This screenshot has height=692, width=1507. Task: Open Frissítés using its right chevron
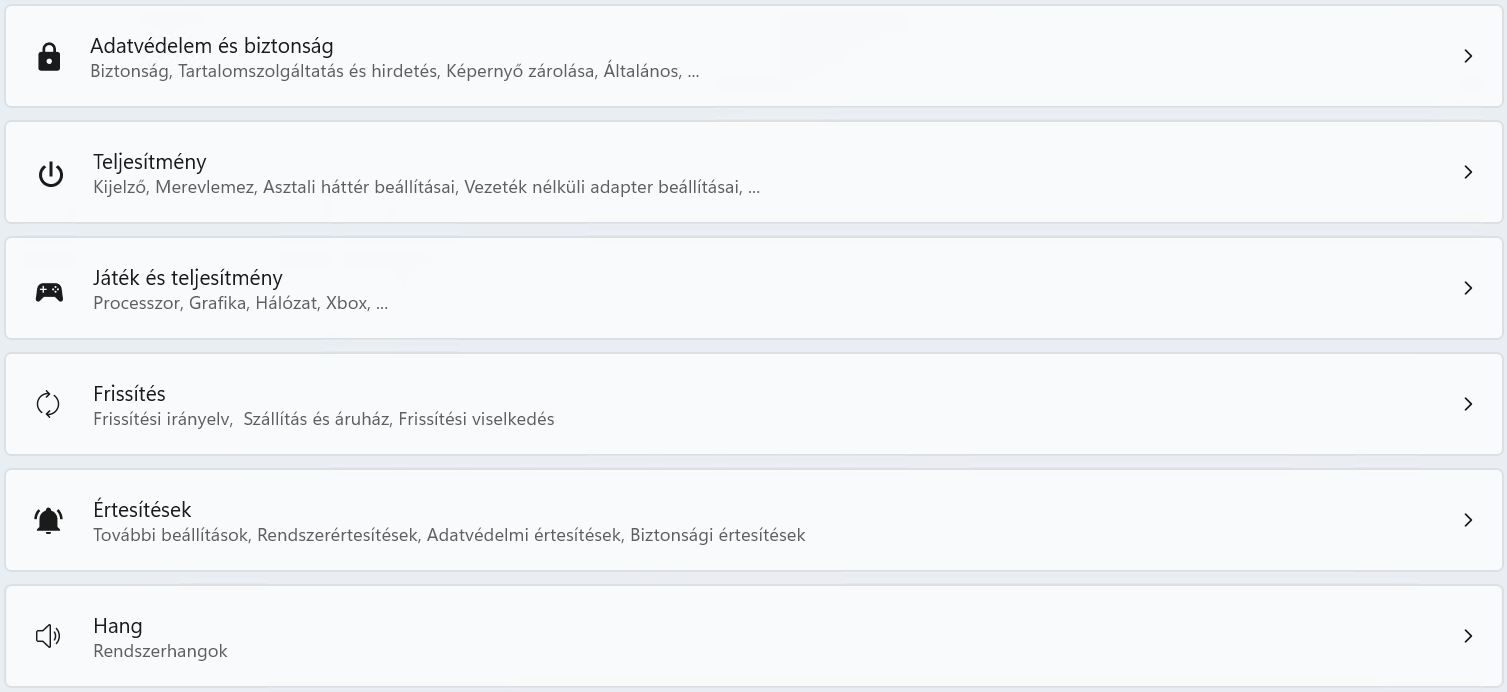tap(1468, 404)
